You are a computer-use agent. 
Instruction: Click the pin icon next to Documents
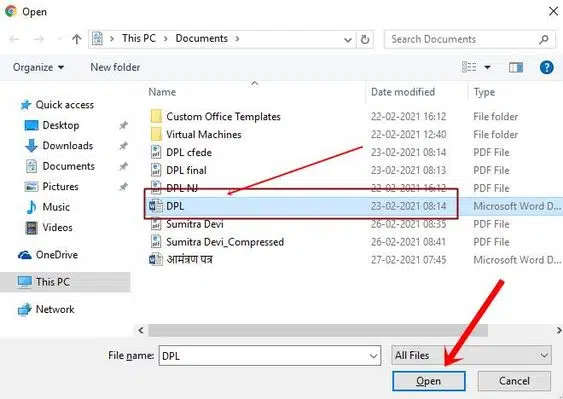pyautogui.click(x=124, y=166)
